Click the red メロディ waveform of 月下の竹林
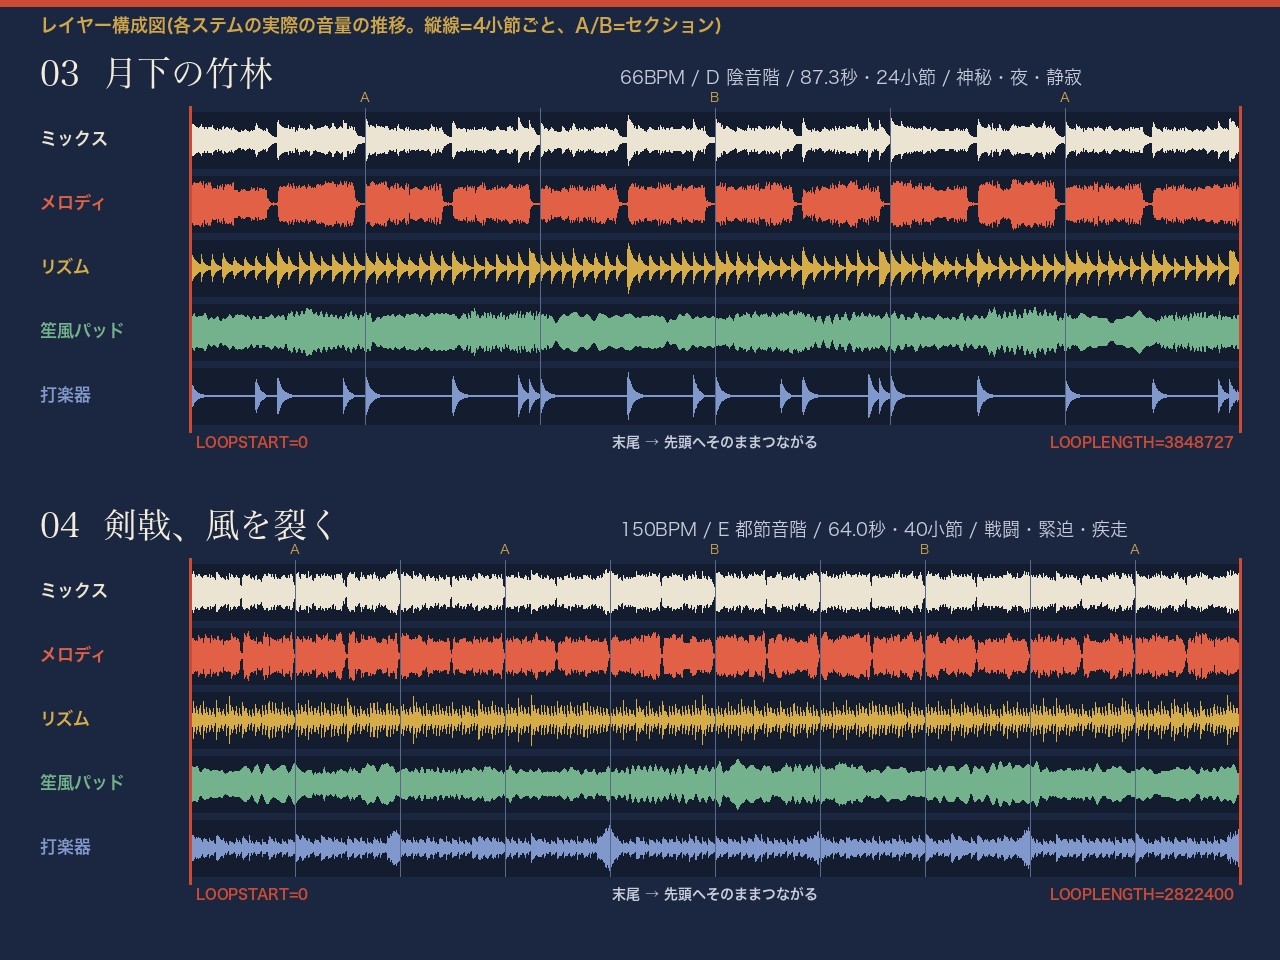 [x=715, y=204]
